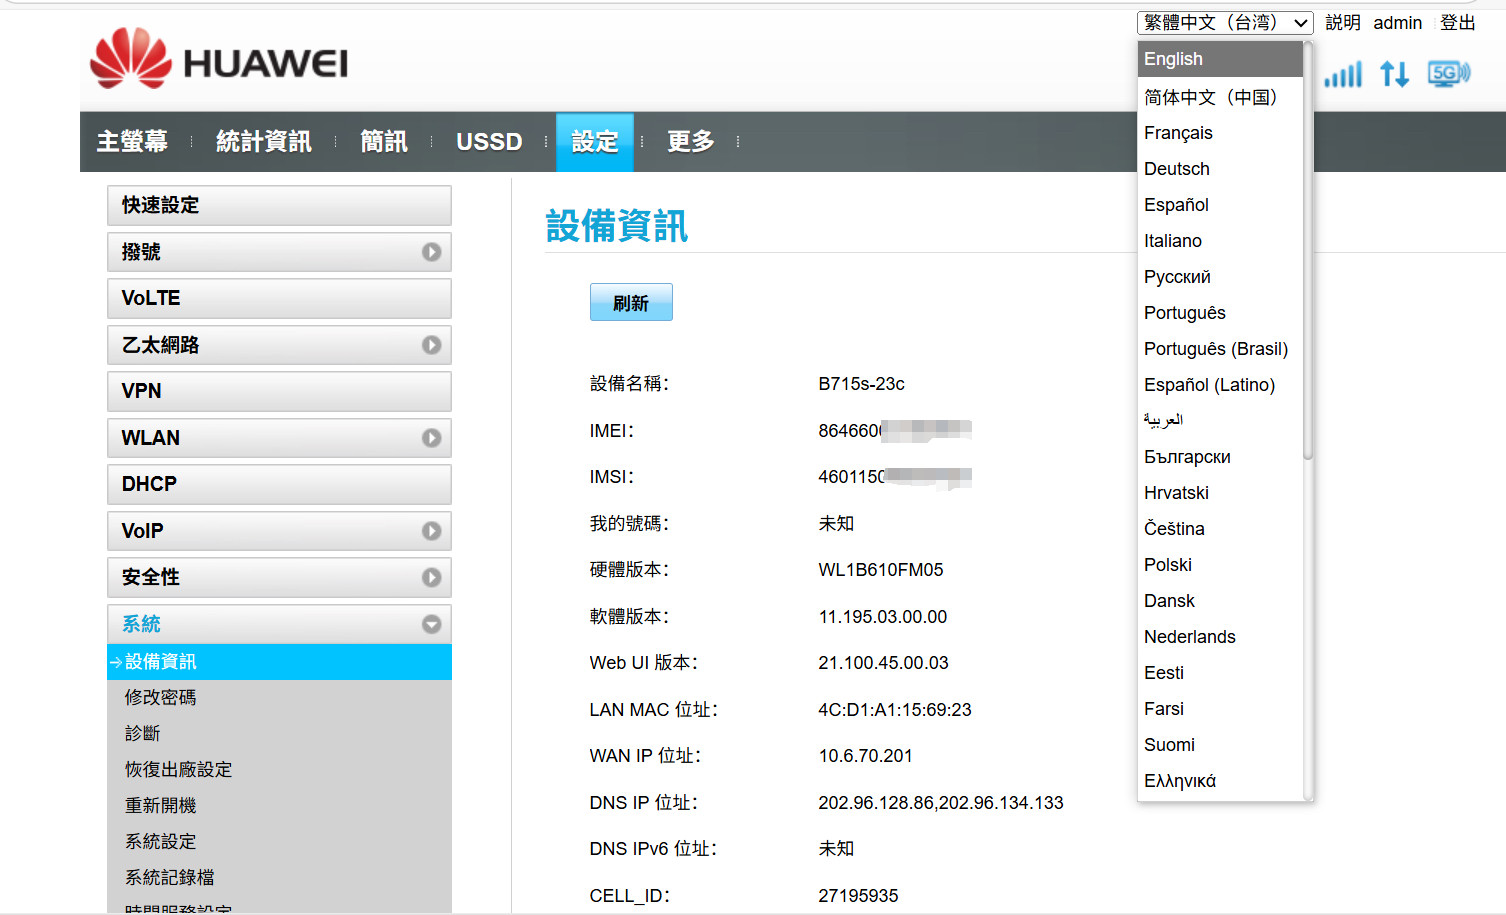
Task: Expand the 乙太網路 arrow icon
Action: (431, 345)
